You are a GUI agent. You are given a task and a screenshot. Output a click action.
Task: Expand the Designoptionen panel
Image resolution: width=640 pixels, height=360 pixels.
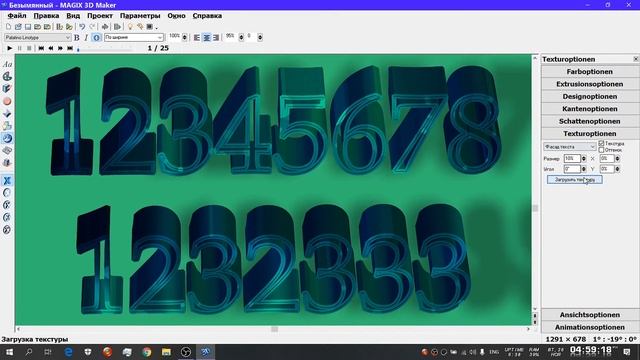tap(589, 96)
